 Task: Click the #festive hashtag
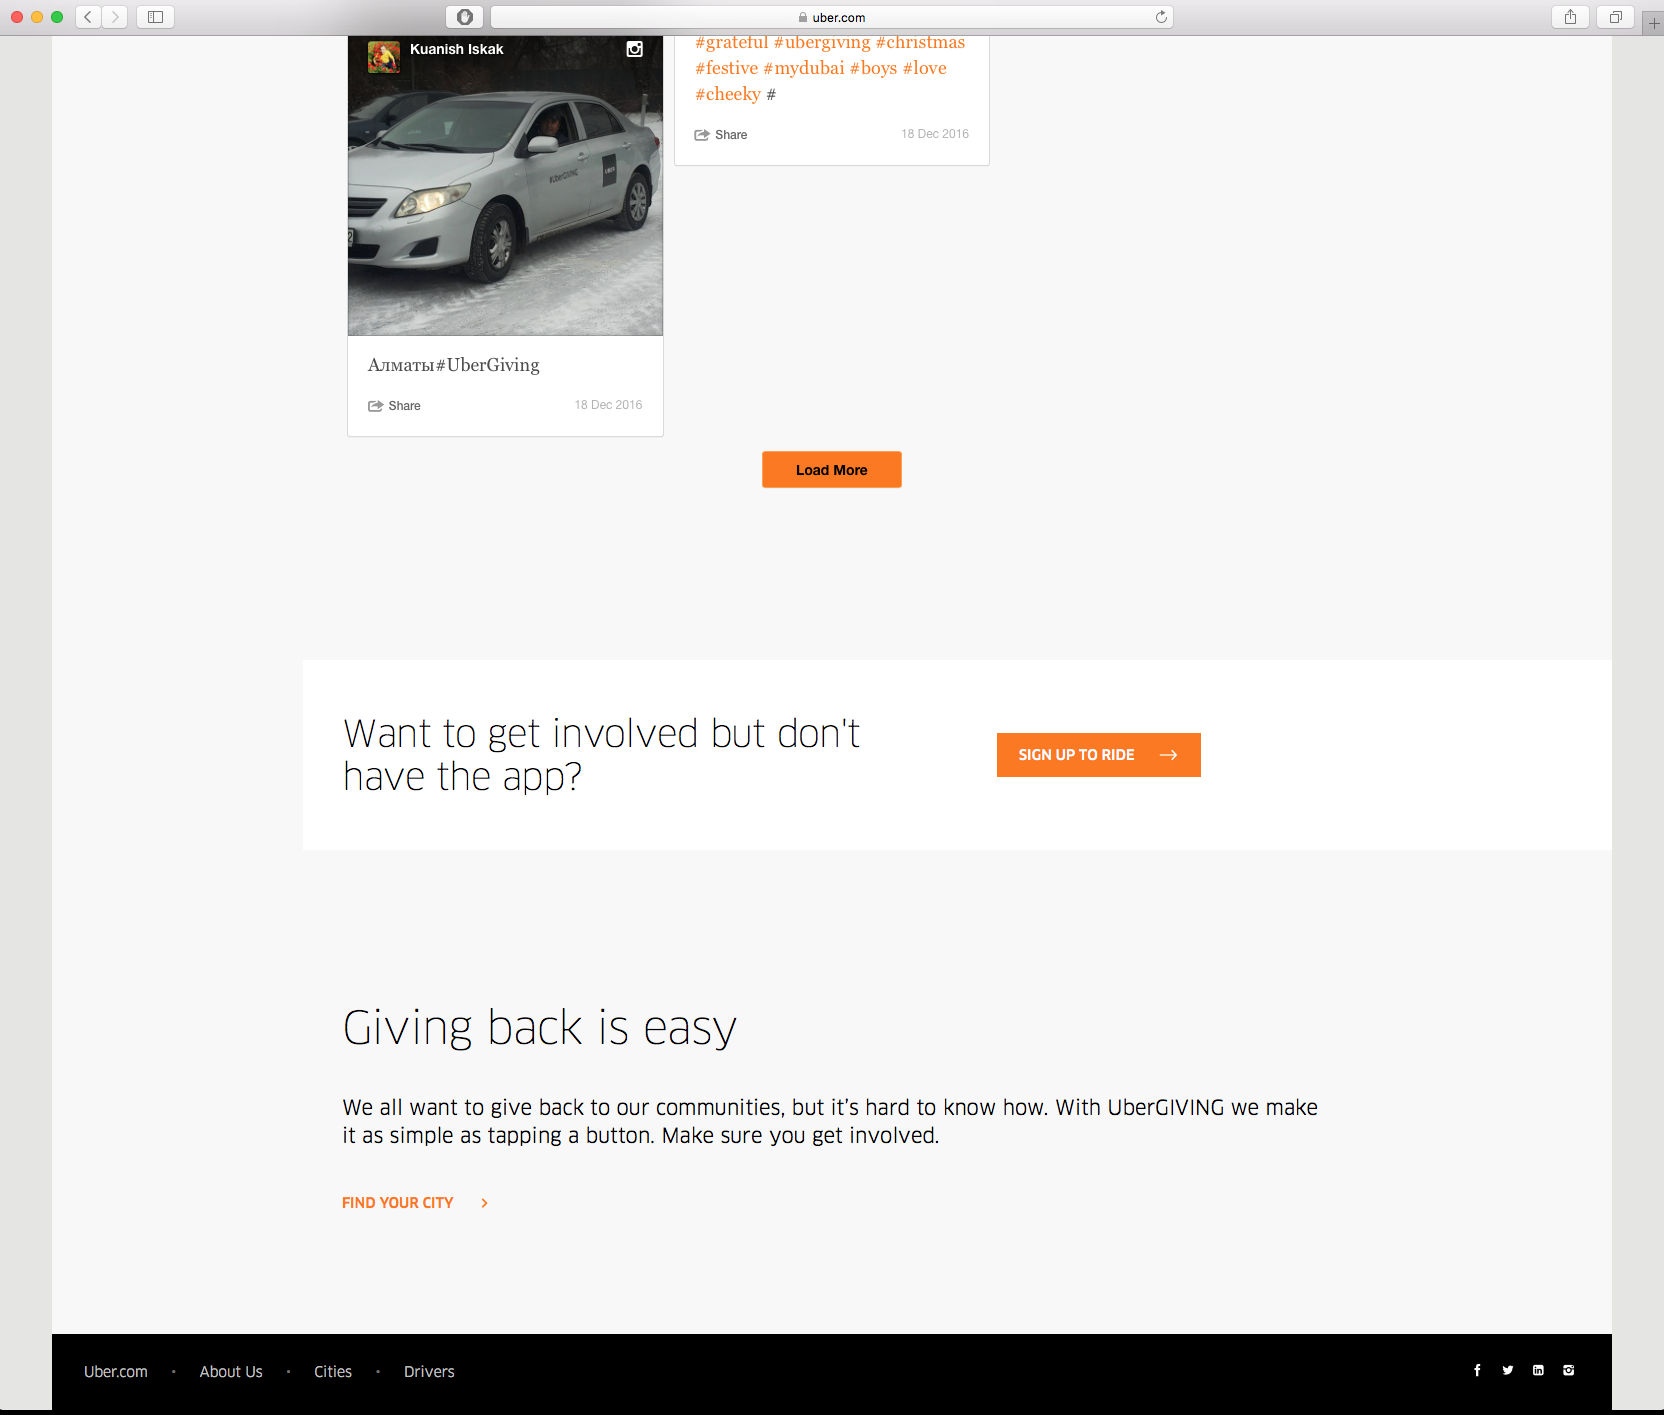click(x=727, y=68)
